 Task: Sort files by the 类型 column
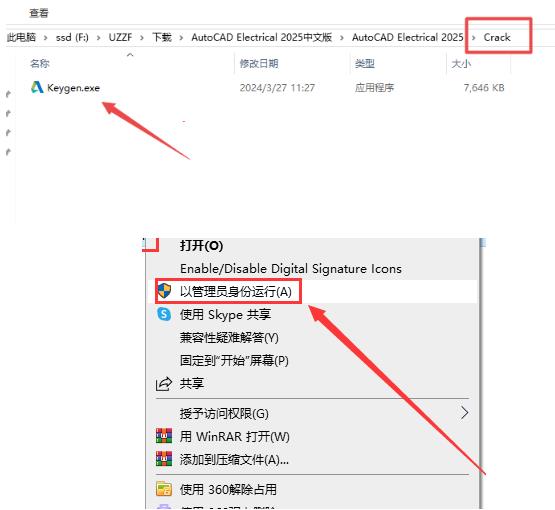(x=365, y=64)
